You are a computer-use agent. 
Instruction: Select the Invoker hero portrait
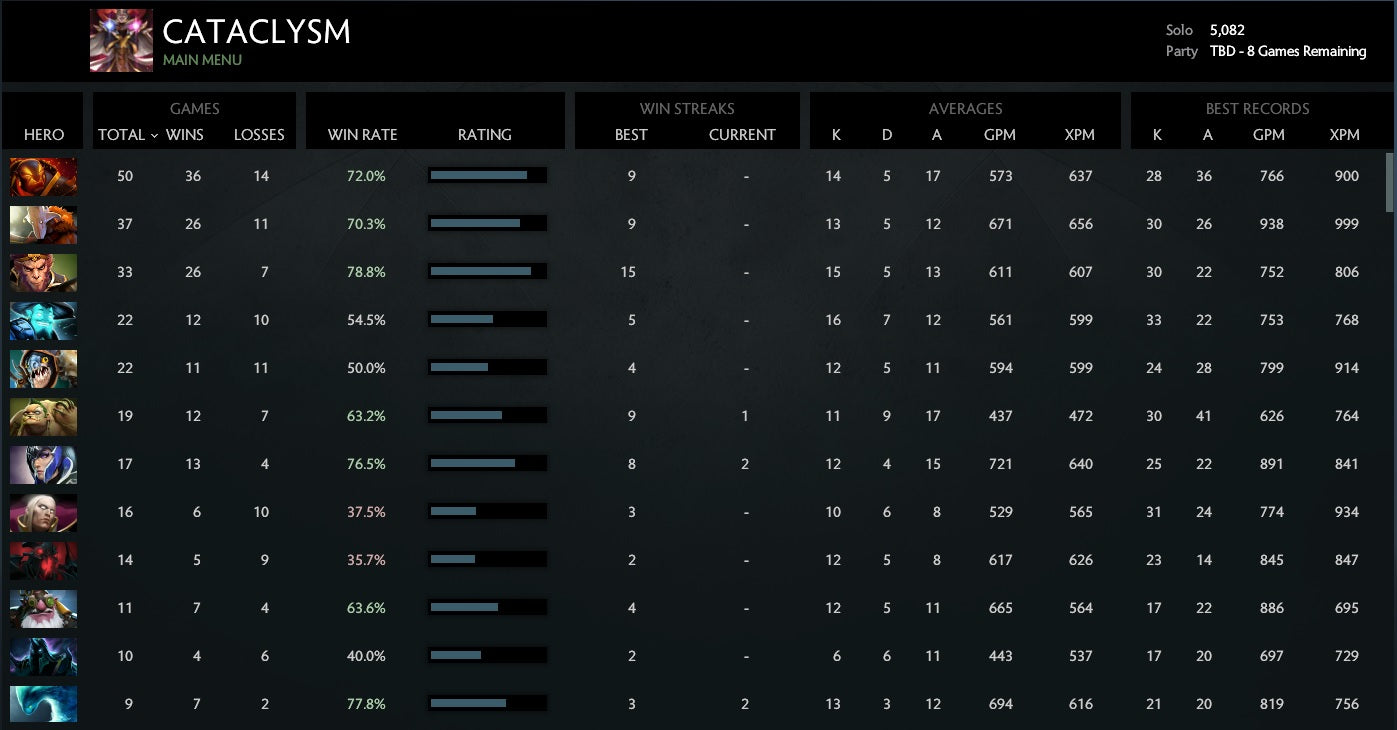click(43, 513)
